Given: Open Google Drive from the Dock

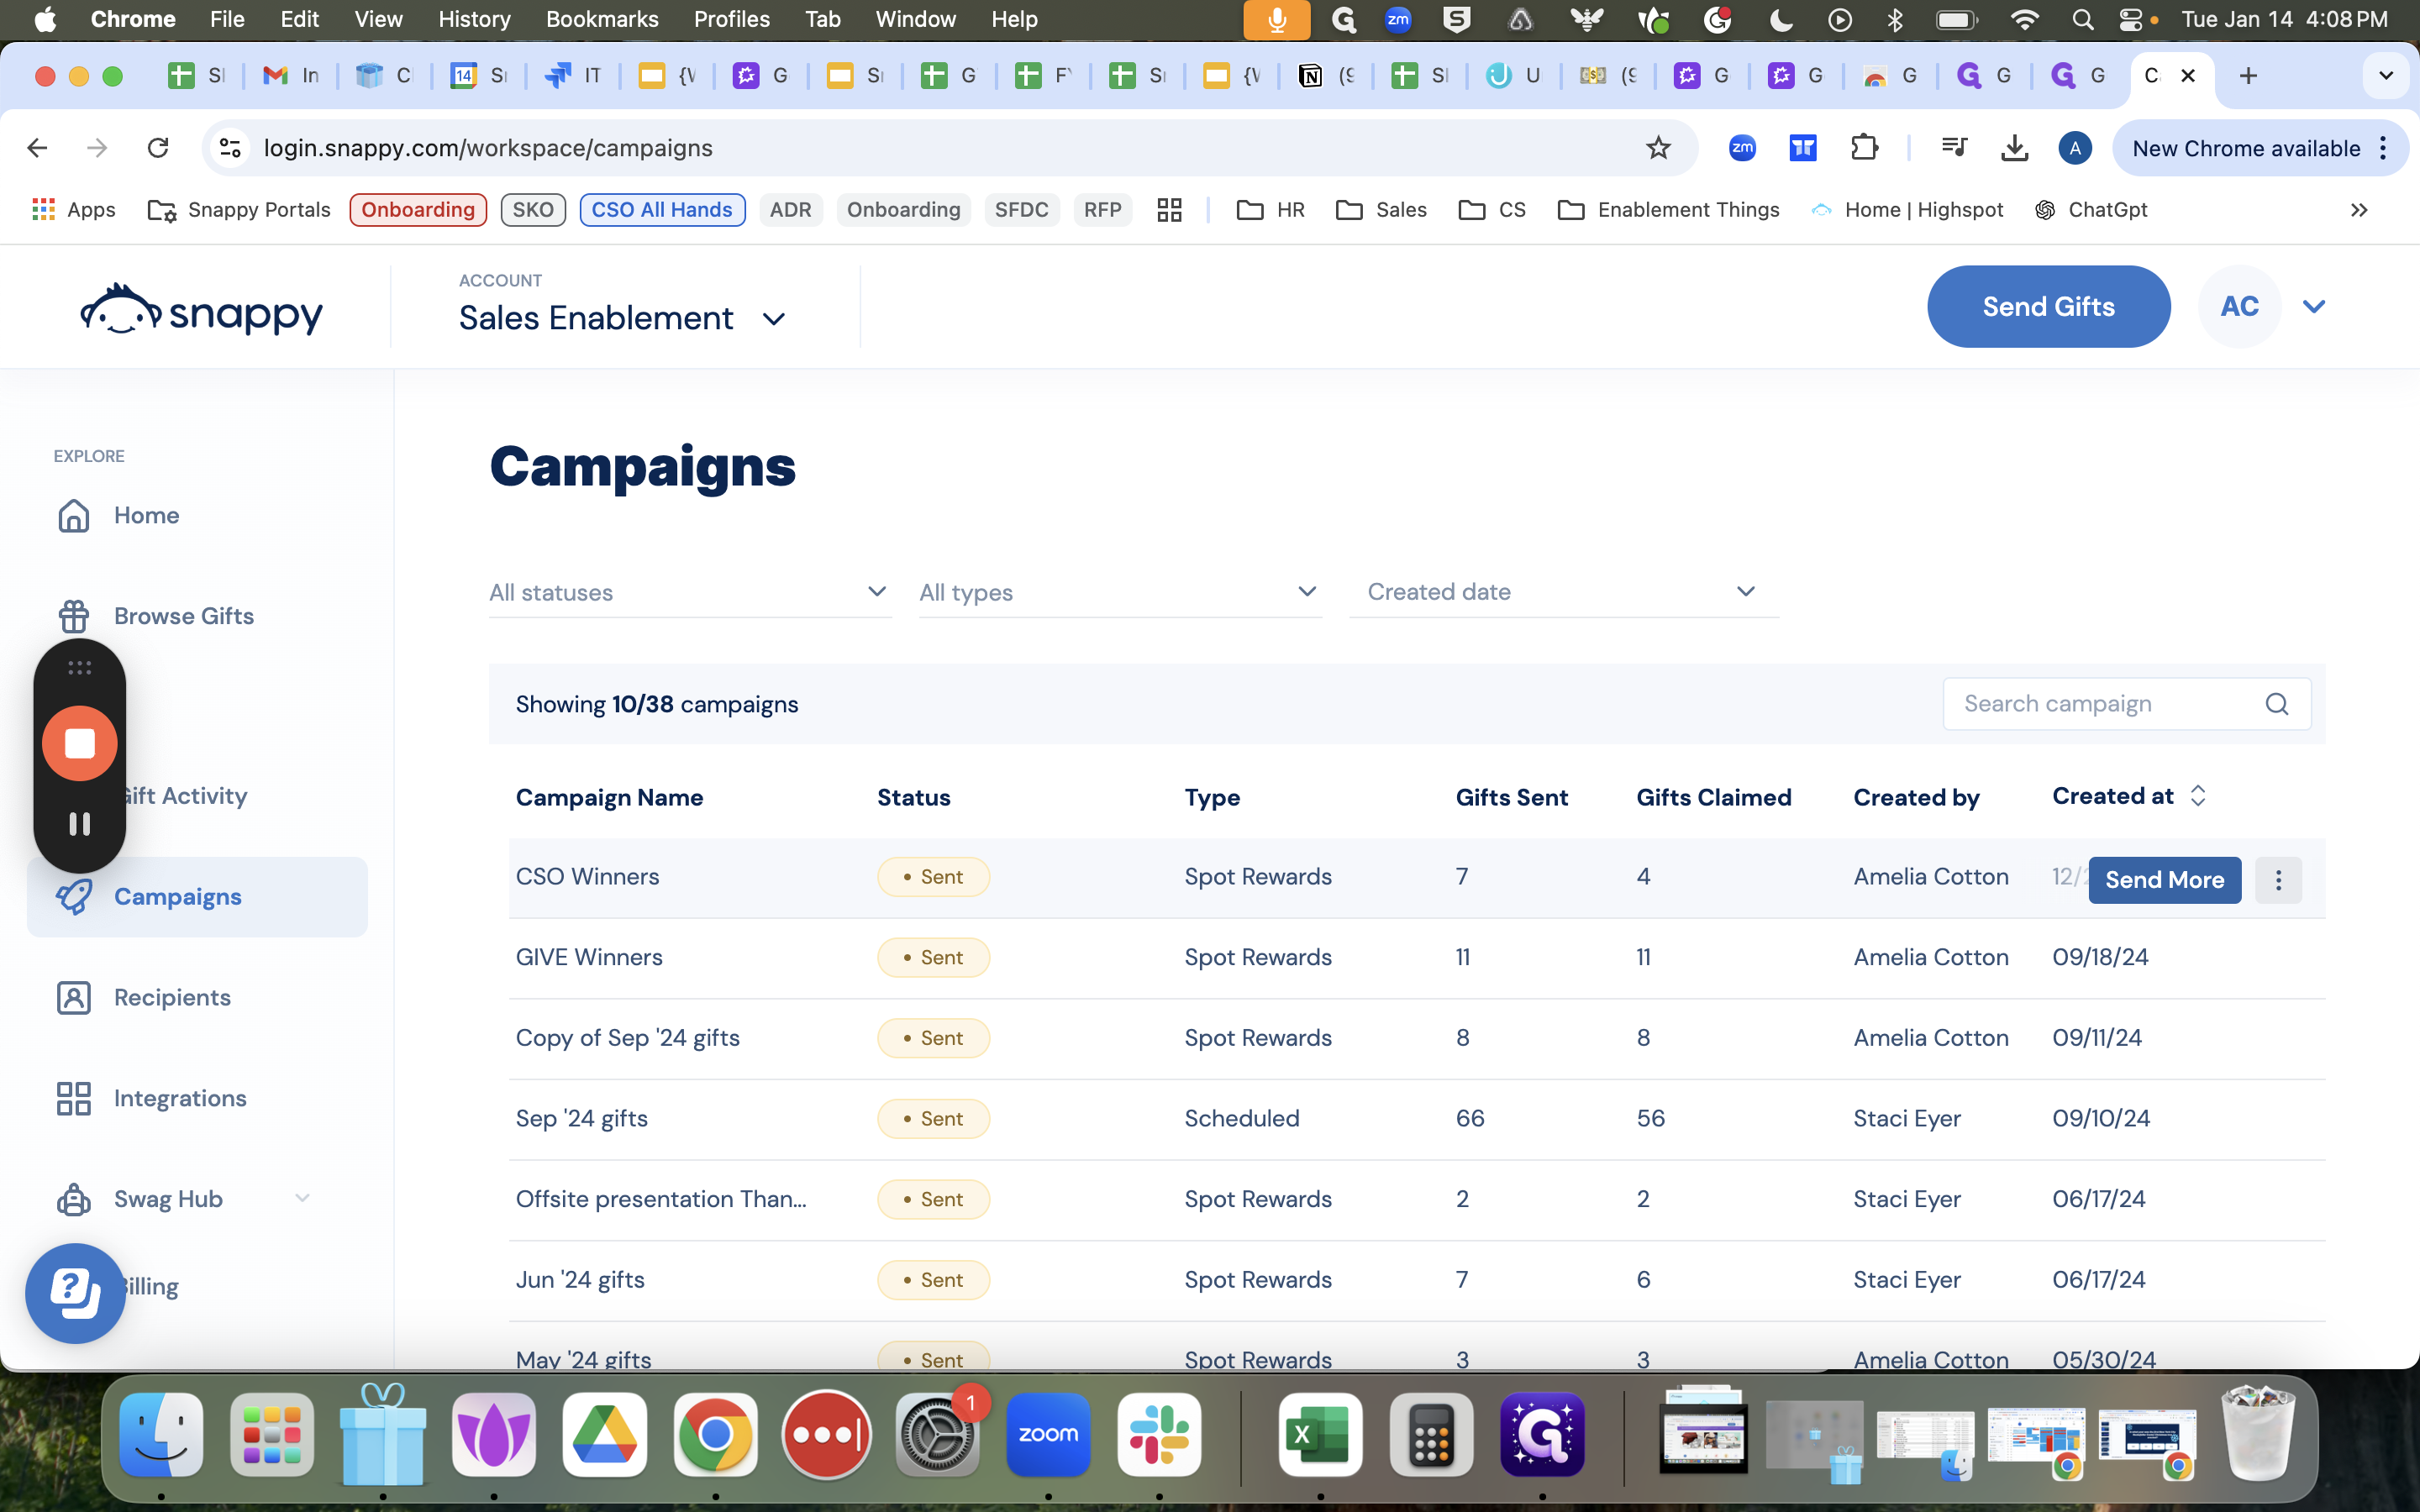Looking at the screenshot, I should [x=604, y=1435].
